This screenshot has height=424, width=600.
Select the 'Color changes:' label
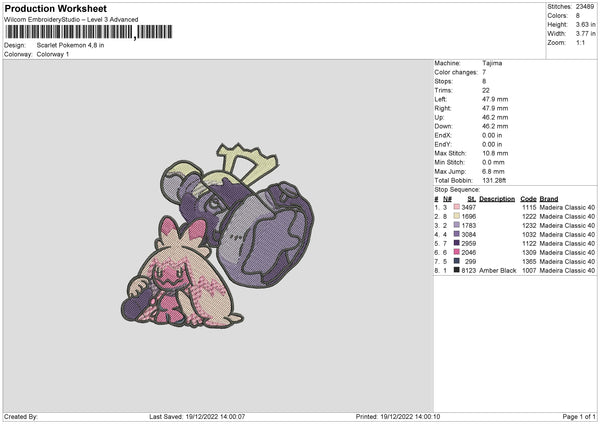tap(456, 72)
